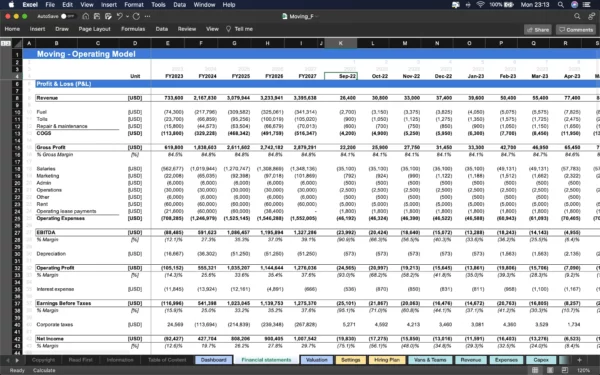
Task: Click the Save icon in toolbar
Action: (97, 16)
